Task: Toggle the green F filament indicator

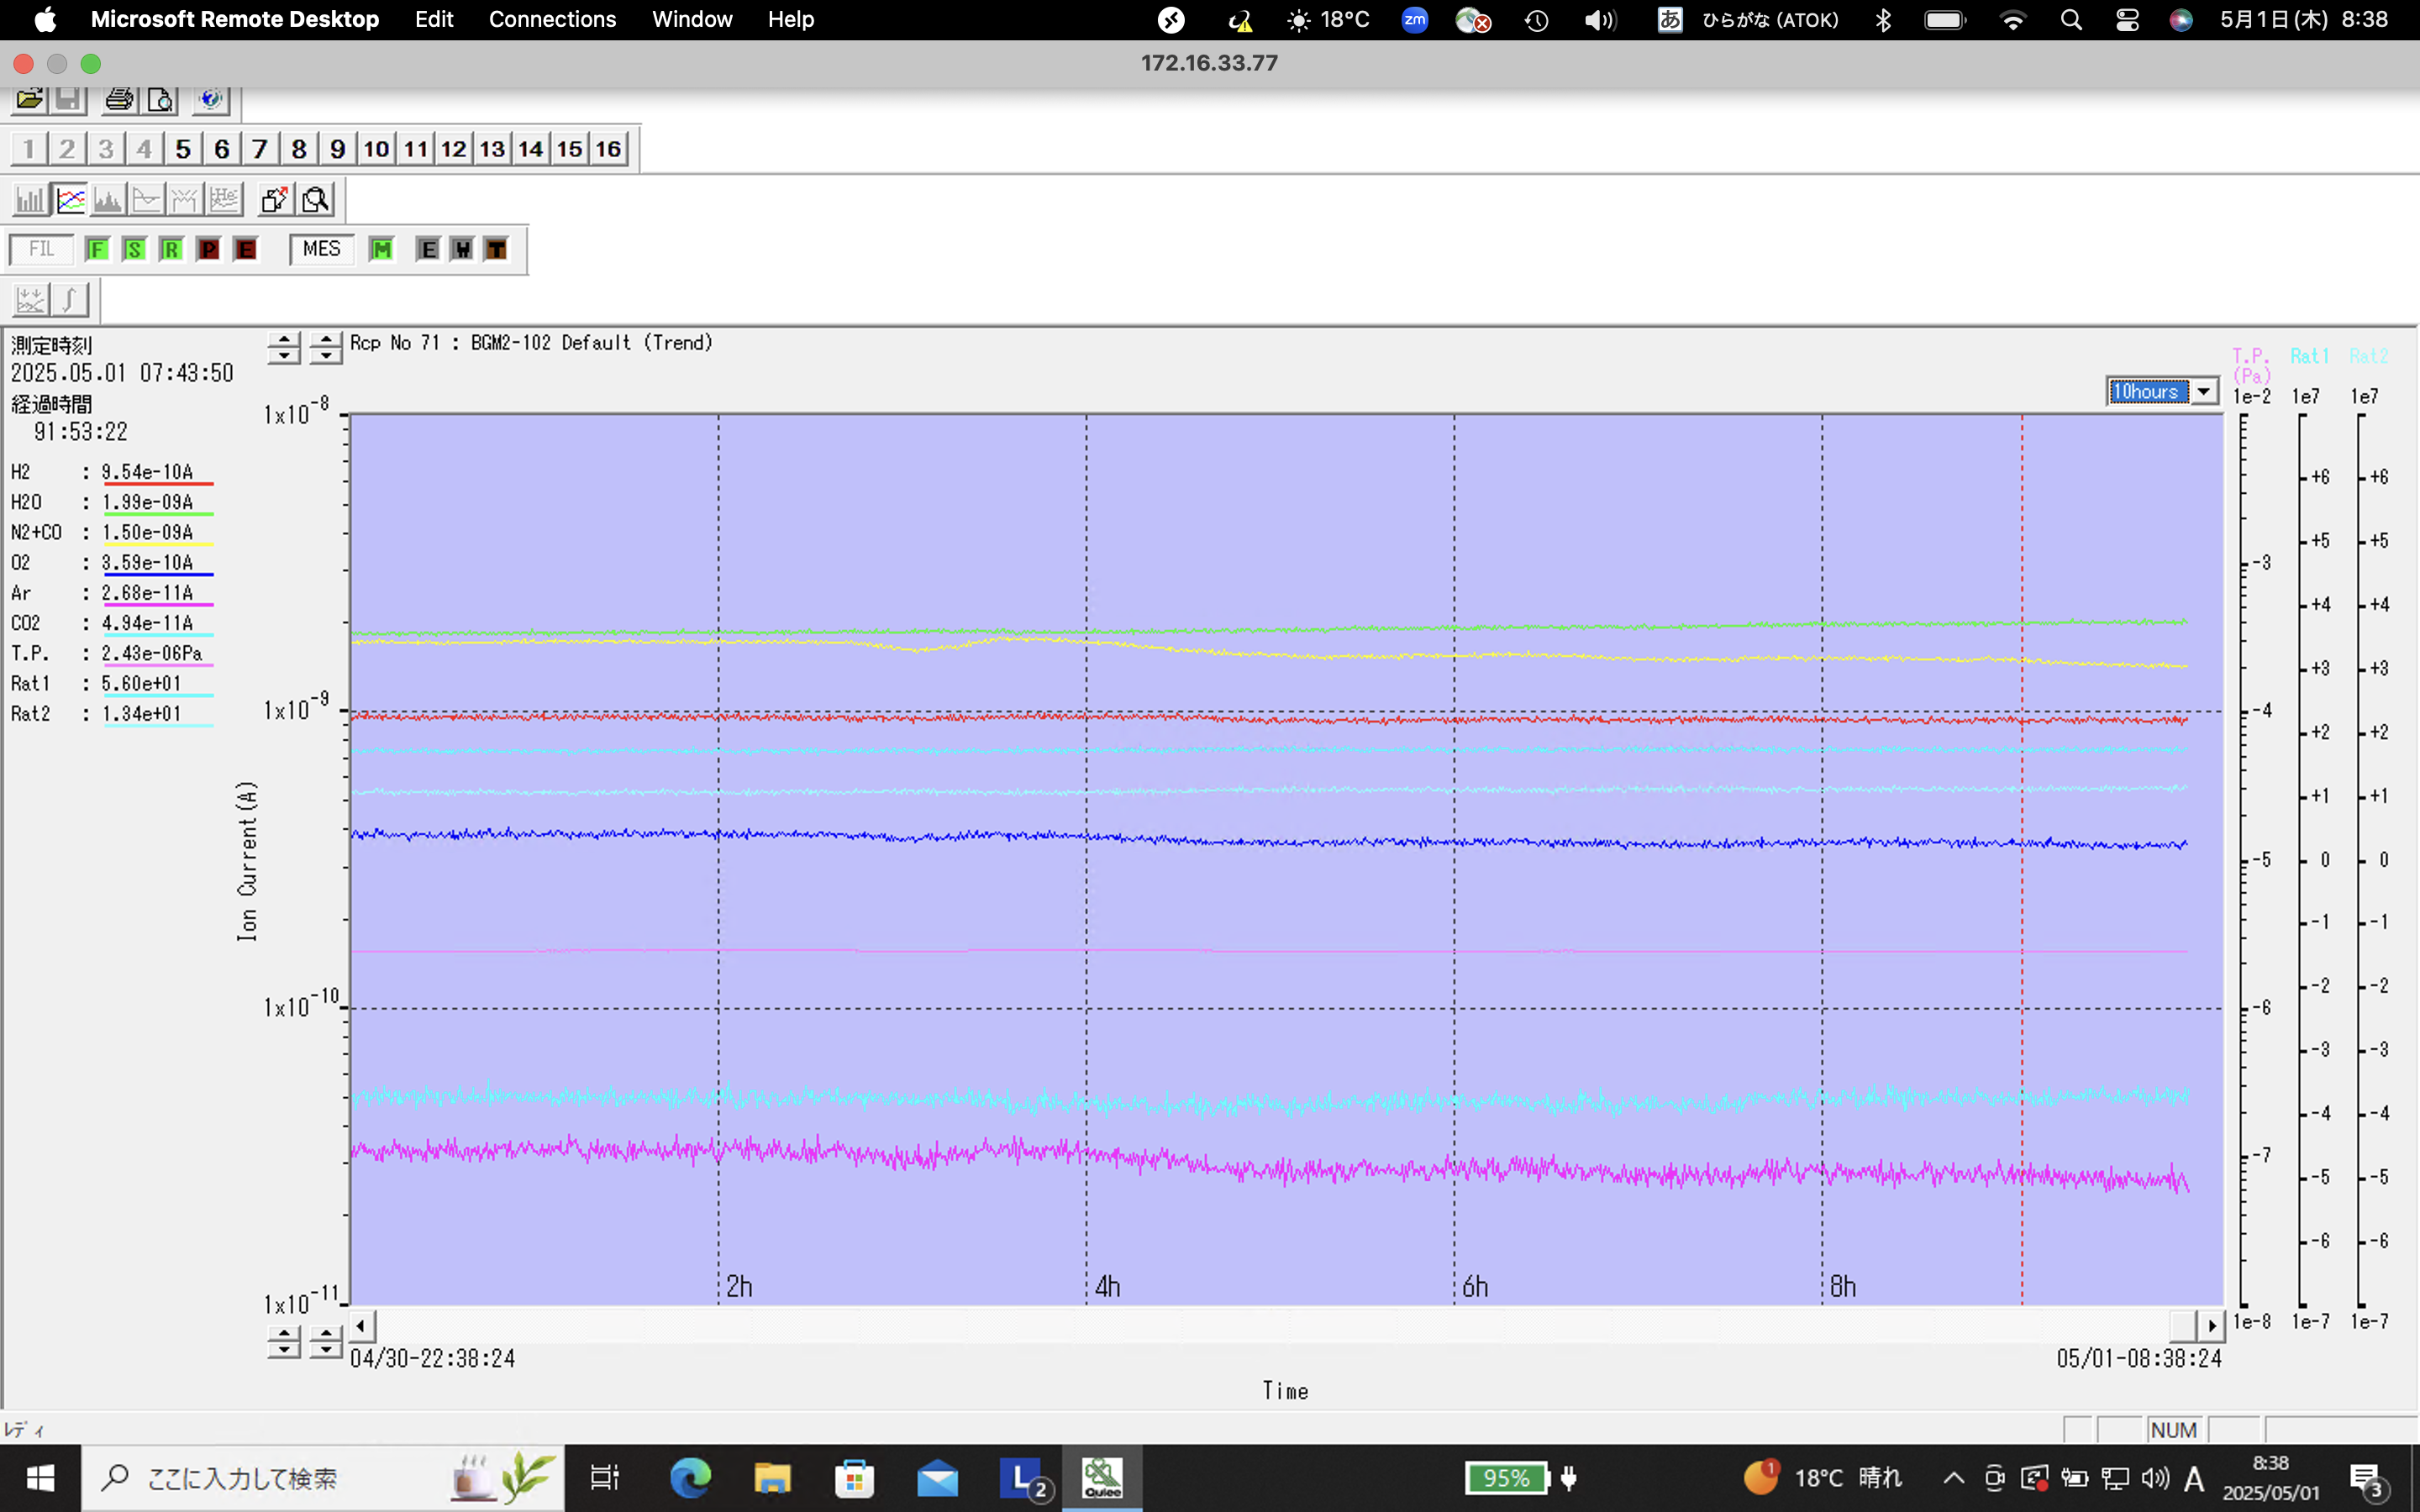Action: pyautogui.click(x=97, y=249)
